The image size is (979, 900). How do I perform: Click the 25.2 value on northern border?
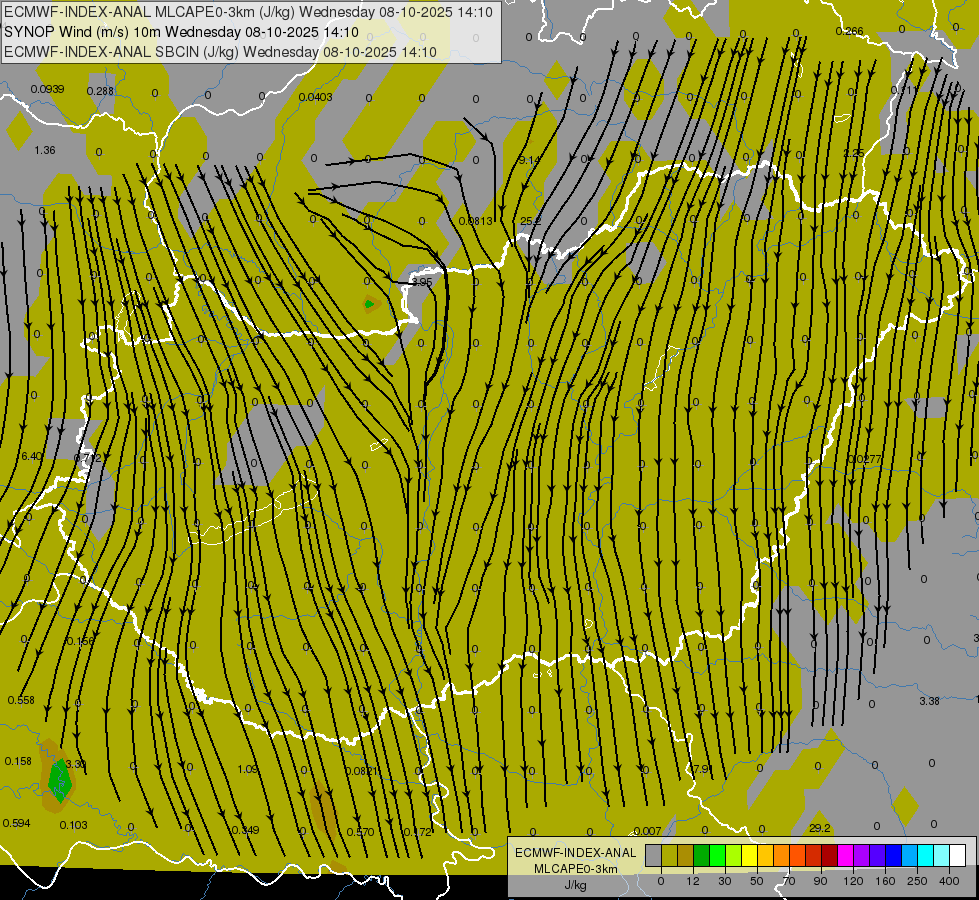point(530,221)
